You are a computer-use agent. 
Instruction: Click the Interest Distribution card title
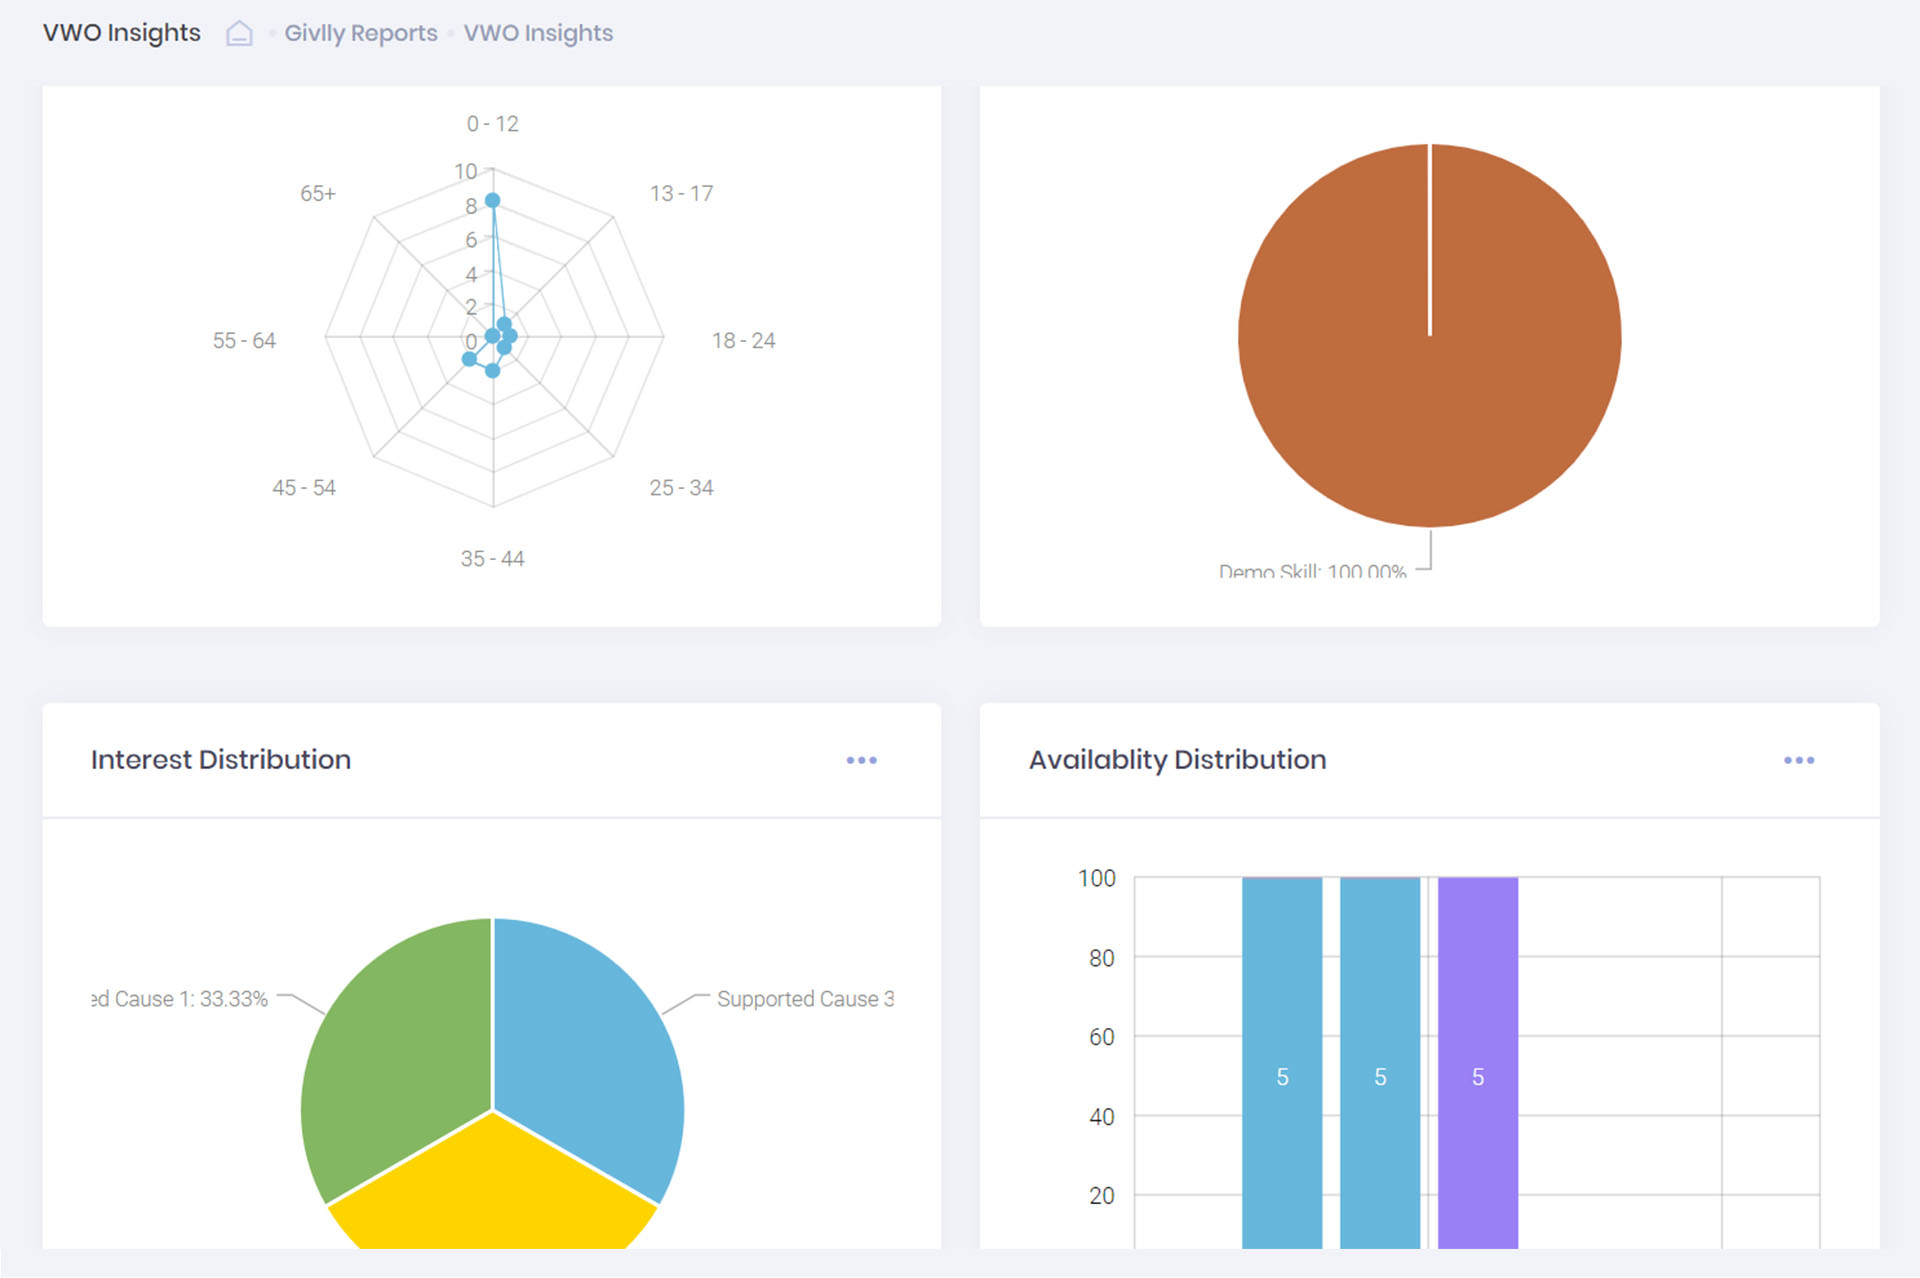coord(221,760)
